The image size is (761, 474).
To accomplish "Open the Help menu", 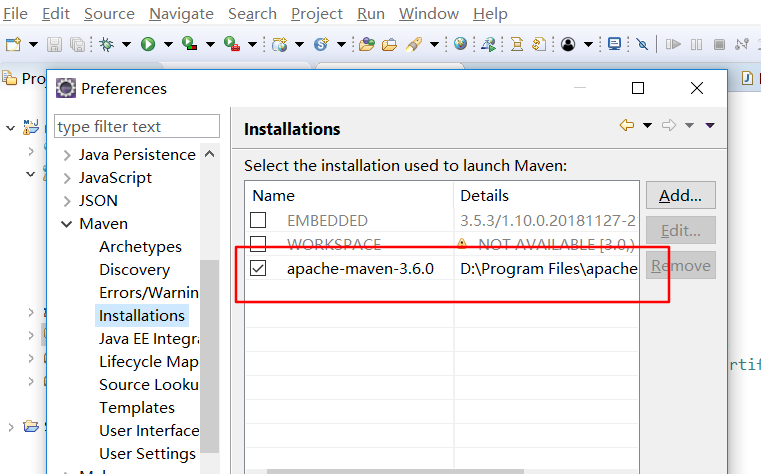I will click(490, 14).
